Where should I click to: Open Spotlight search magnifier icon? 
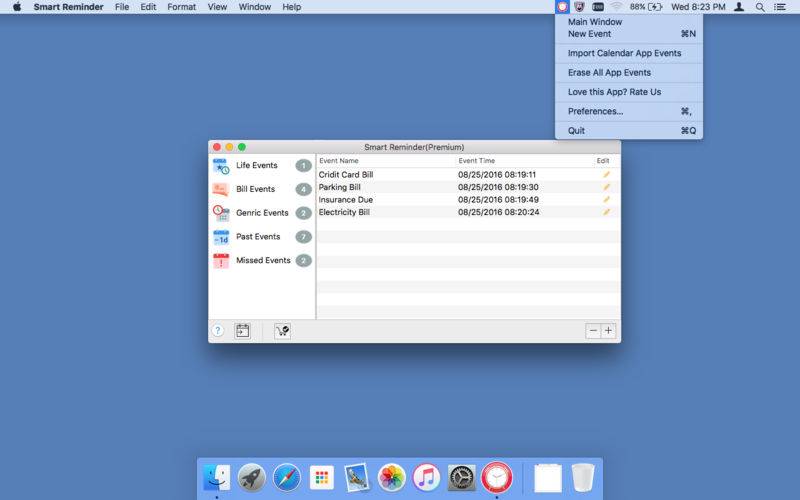pos(760,7)
